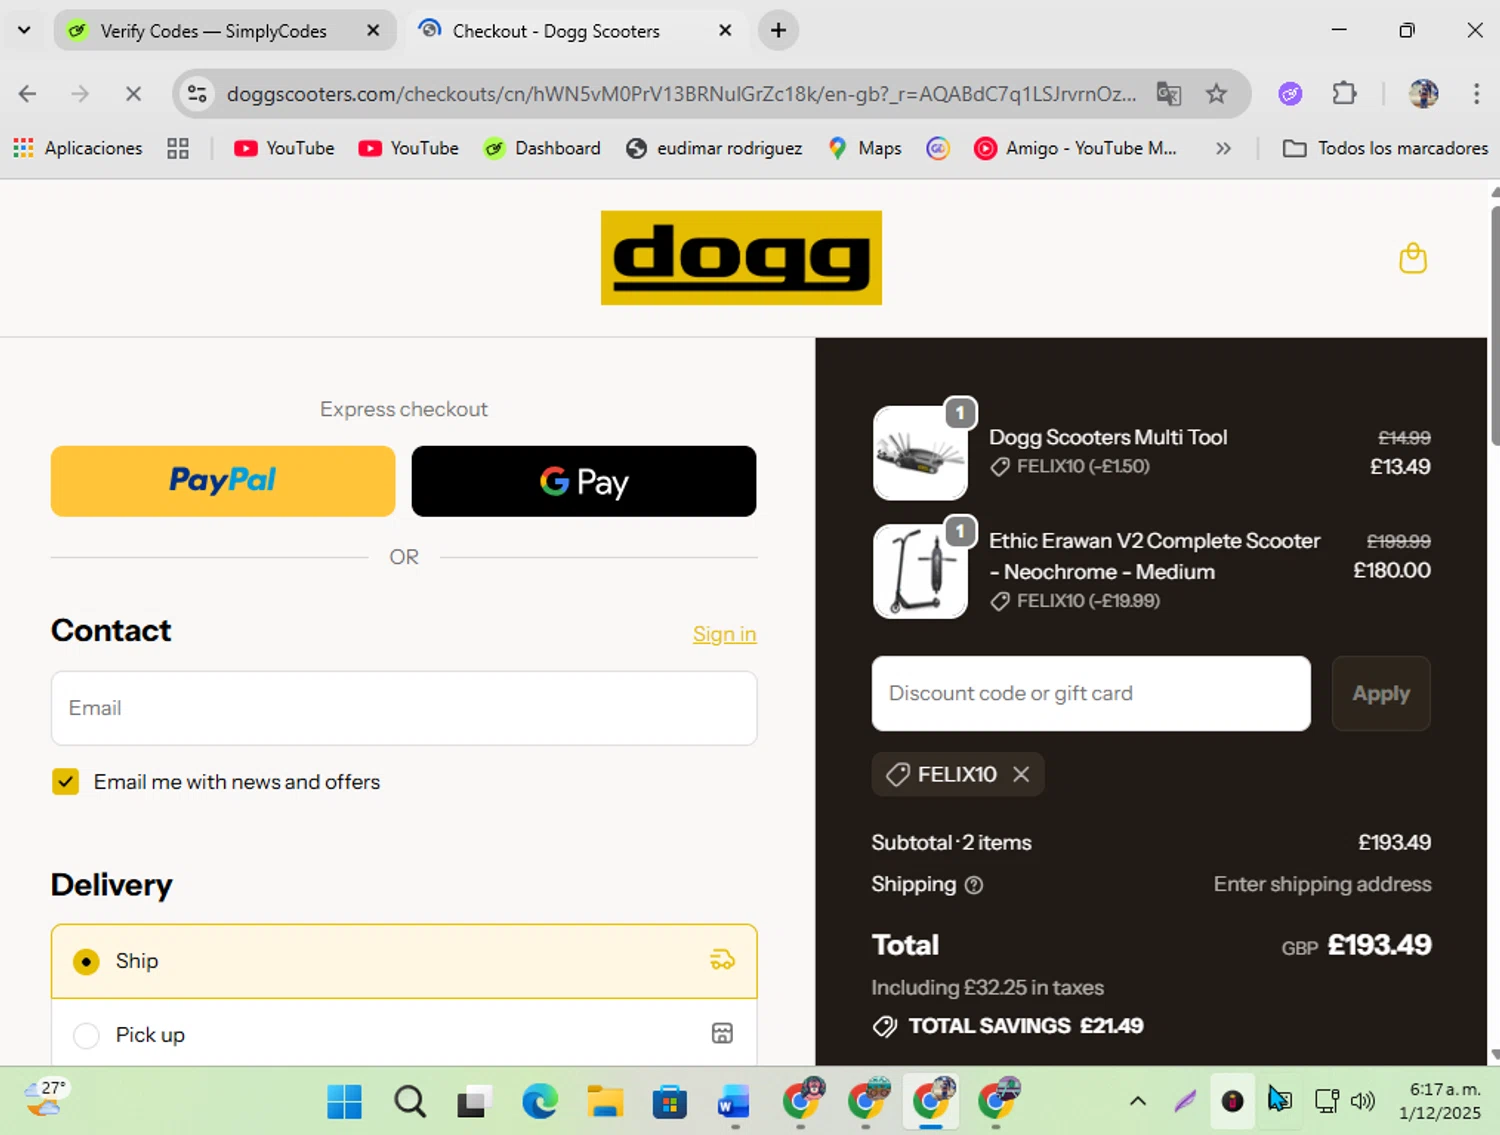Open Todos los marcadores folder
Viewport: 1500px width, 1135px height.
pyautogui.click(x=1385, y=148)
